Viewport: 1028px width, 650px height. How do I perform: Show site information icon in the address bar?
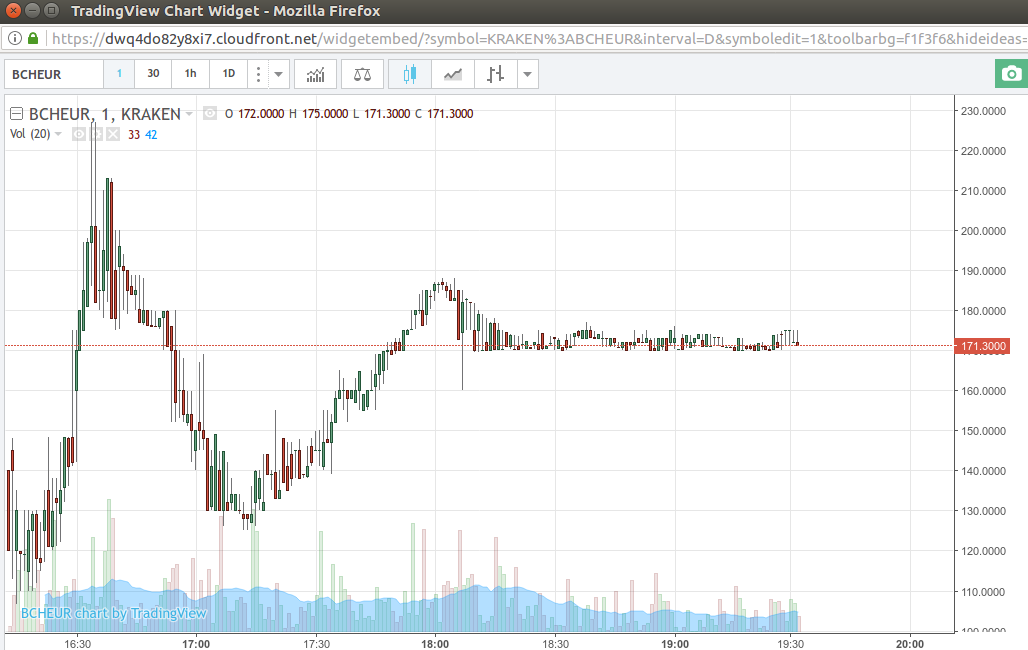click(x=14, y=38)
